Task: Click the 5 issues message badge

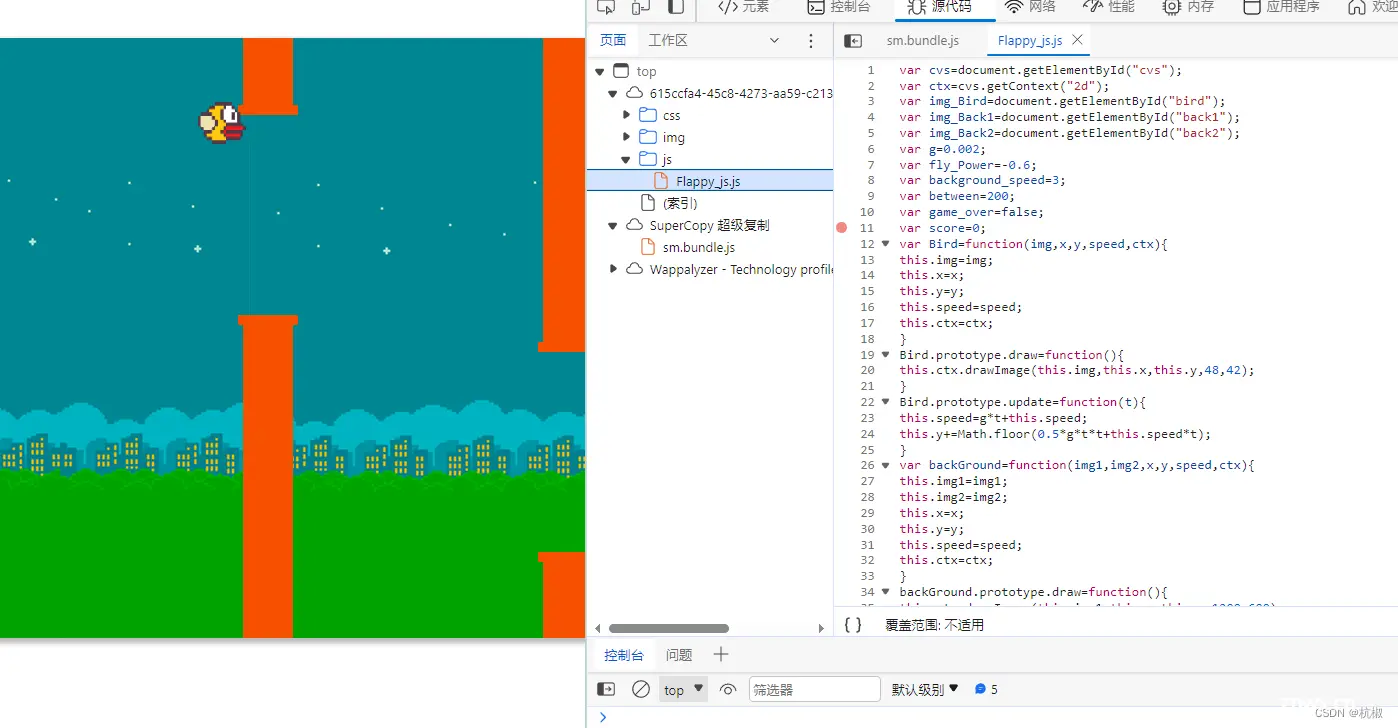Action: tap(986, 689)
